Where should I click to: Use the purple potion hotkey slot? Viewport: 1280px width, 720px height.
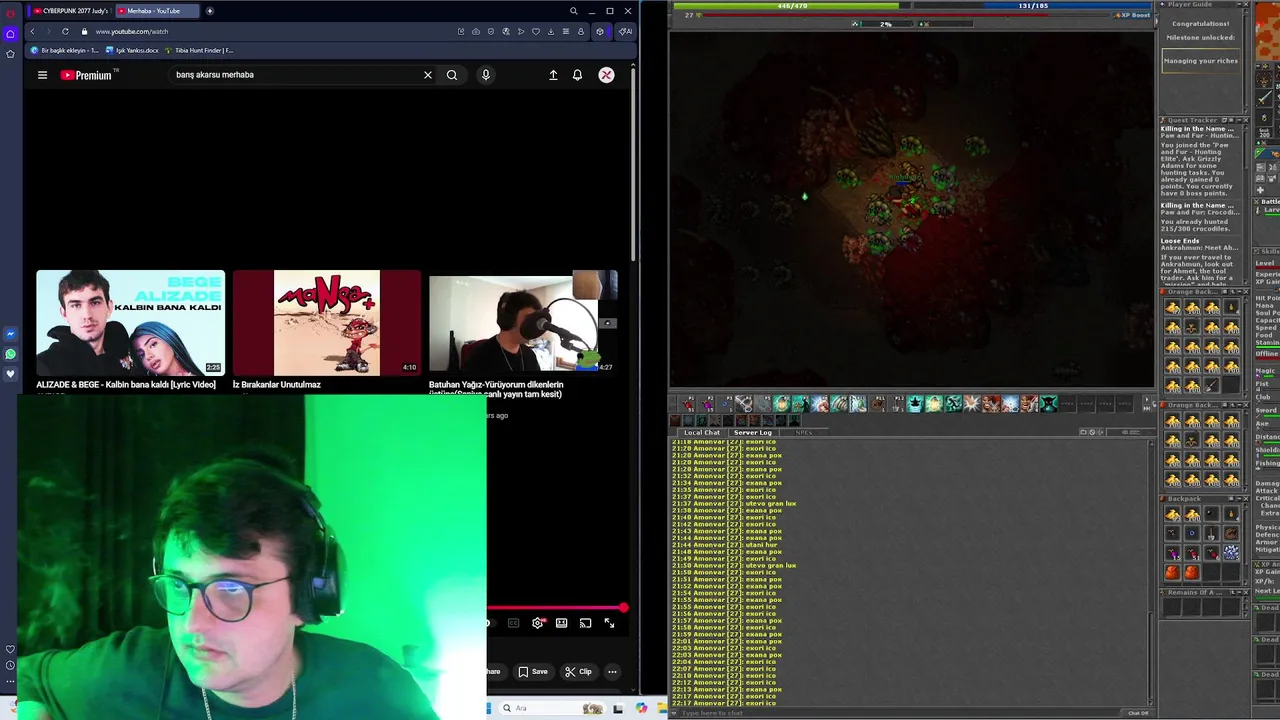pyautogui.click(x=707, y=403)
